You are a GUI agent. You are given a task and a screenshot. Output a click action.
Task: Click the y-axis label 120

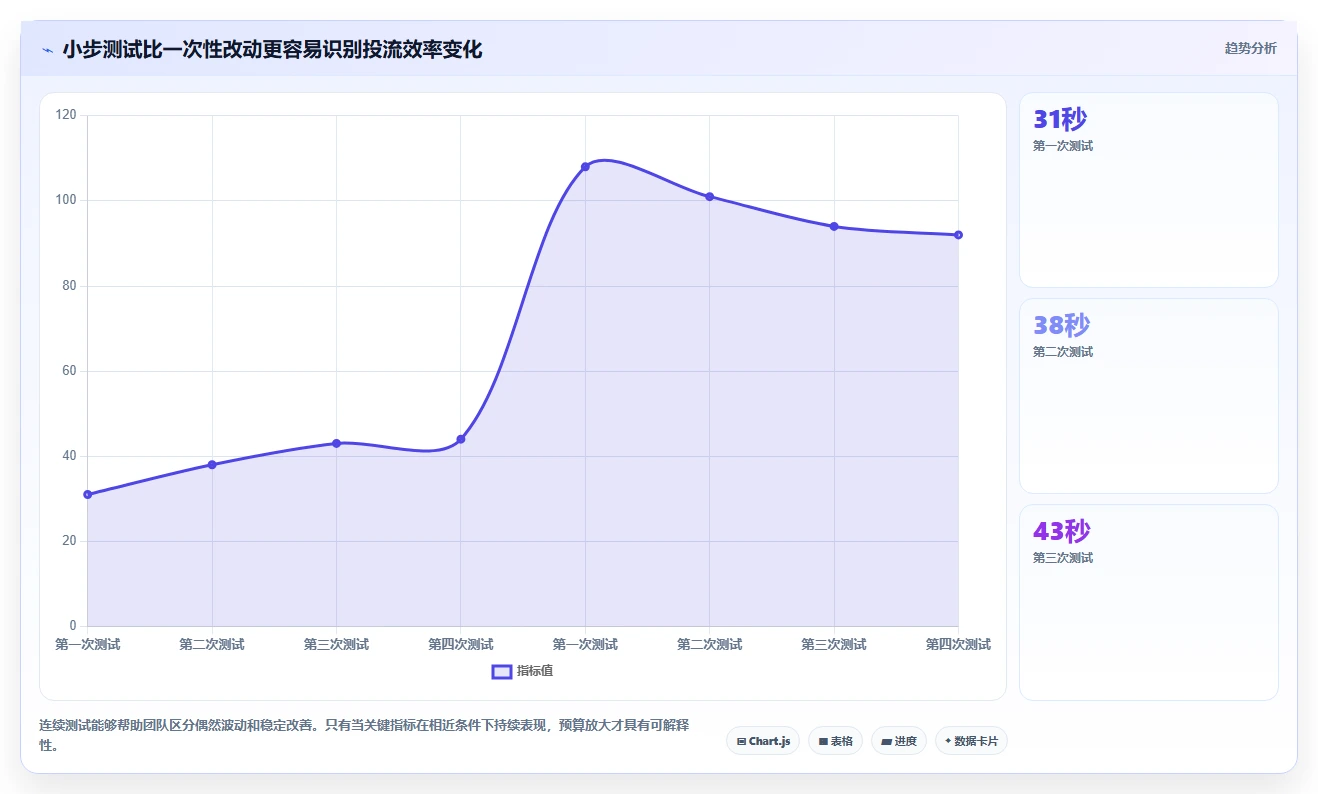(x=66, y=115)
